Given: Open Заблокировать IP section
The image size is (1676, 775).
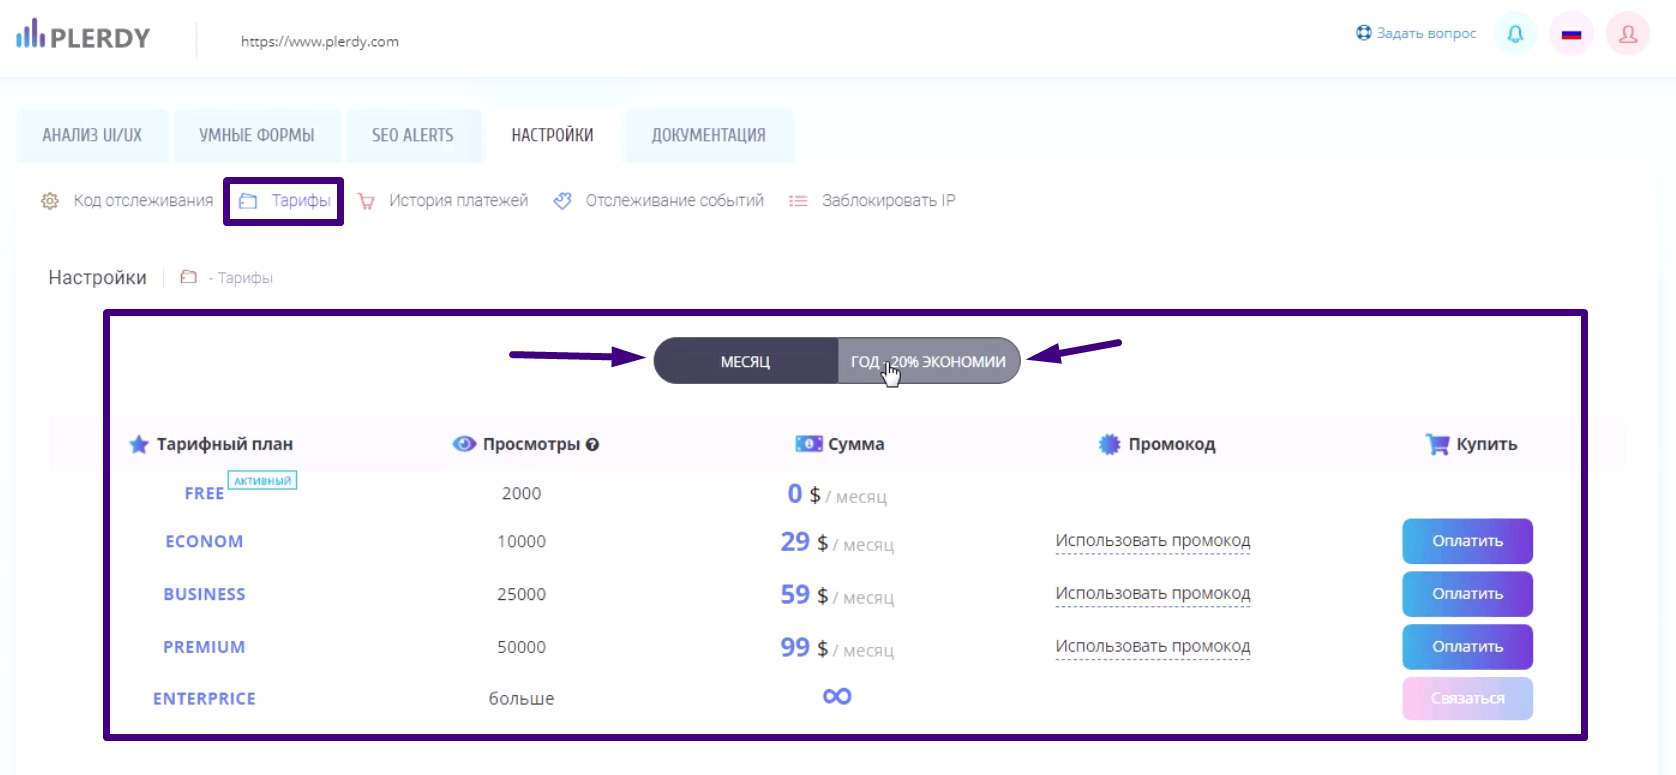Looking at the screenshot, I should 889,201.
